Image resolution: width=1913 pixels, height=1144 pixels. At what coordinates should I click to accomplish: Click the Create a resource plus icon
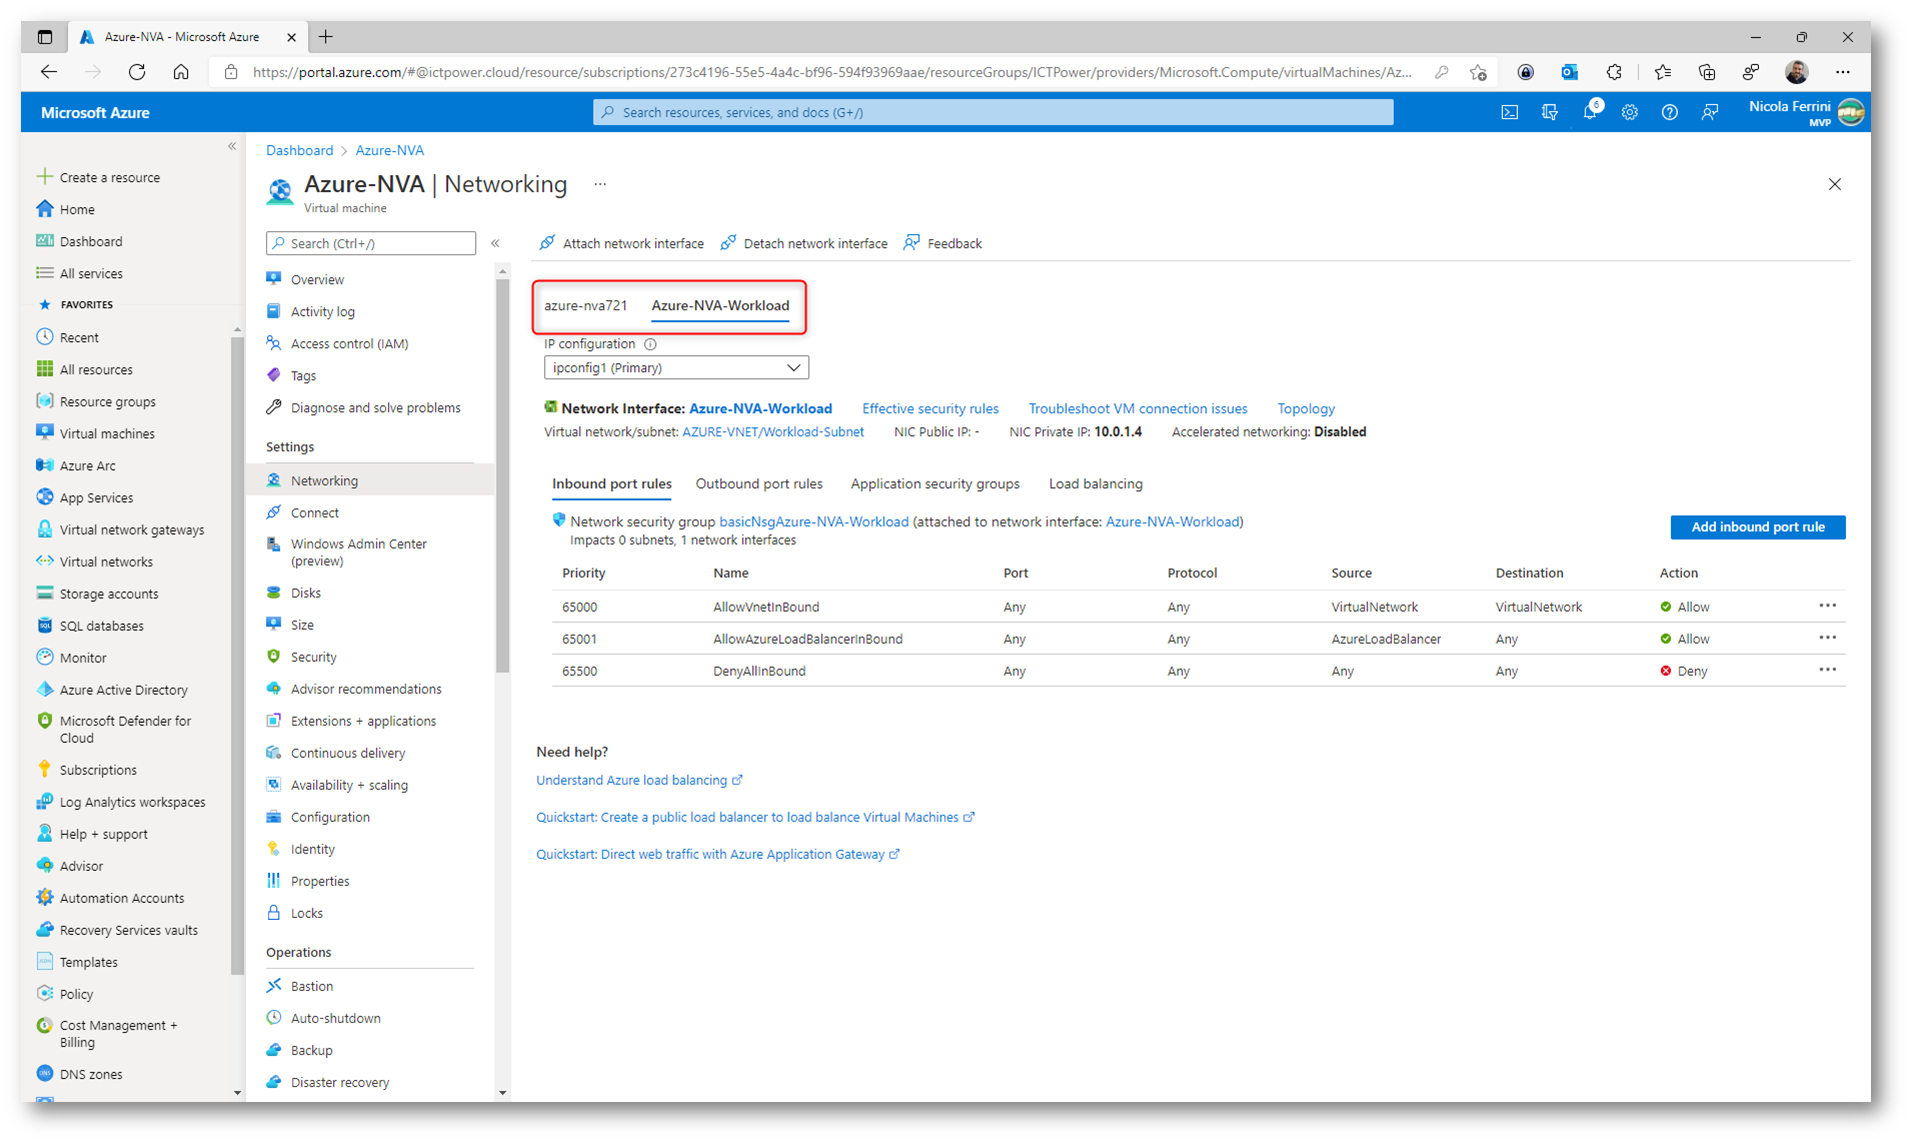(44, 177)
